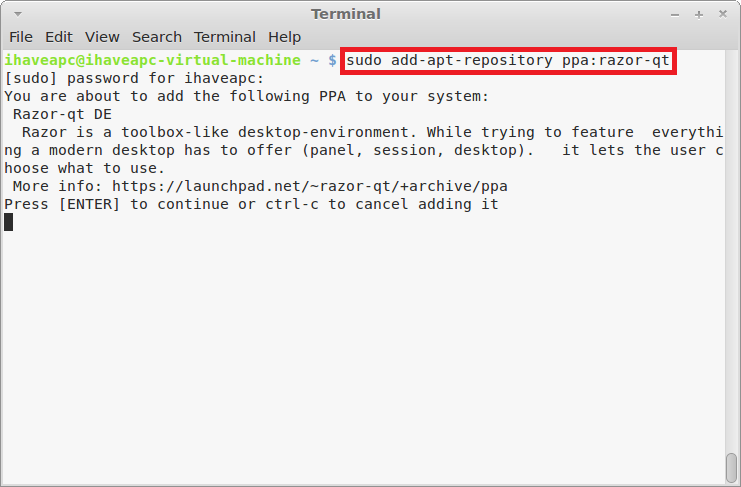Click the 'Press [ENTER] to continue' line
The height and width of the screenshot is (487, 741).
[x=251, y=204]
